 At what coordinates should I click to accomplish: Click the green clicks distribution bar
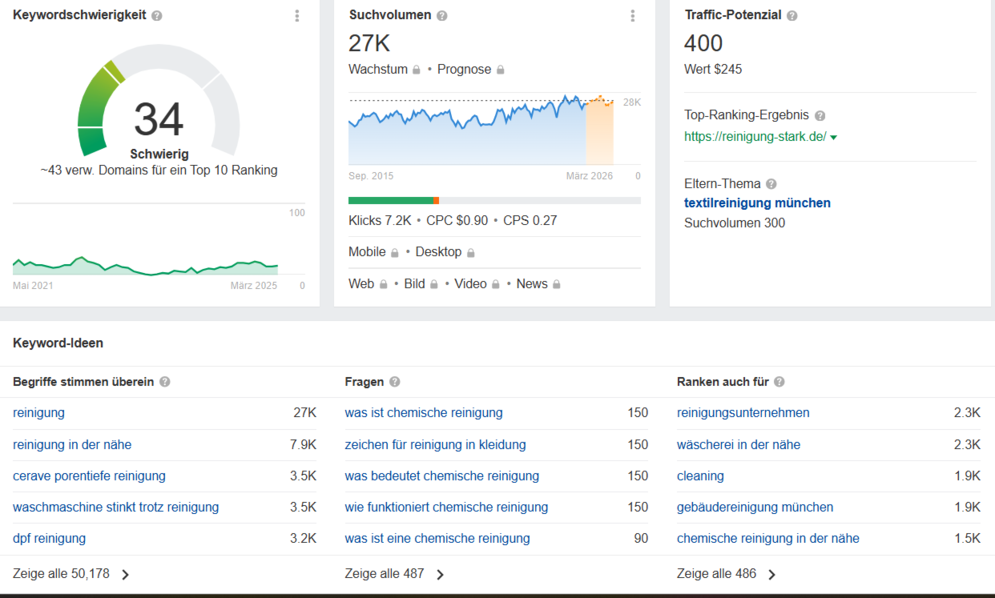[391, 201]
